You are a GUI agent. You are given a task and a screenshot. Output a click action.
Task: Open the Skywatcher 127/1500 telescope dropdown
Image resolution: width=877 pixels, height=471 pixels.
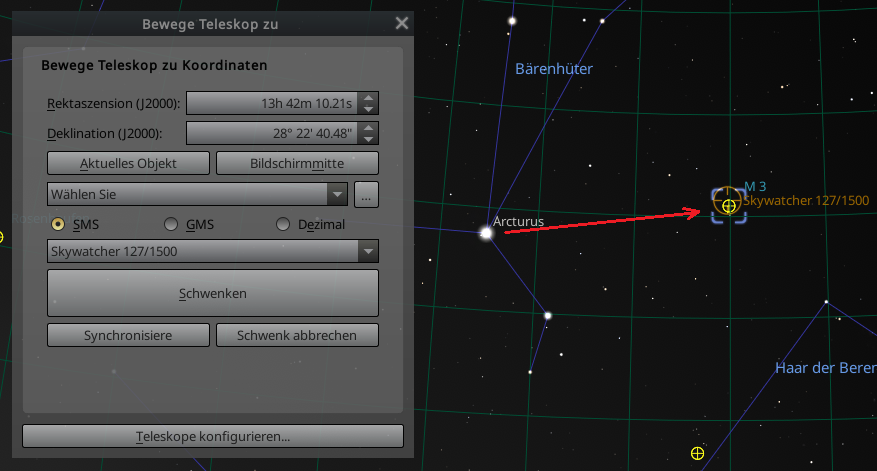click(213, 251)
